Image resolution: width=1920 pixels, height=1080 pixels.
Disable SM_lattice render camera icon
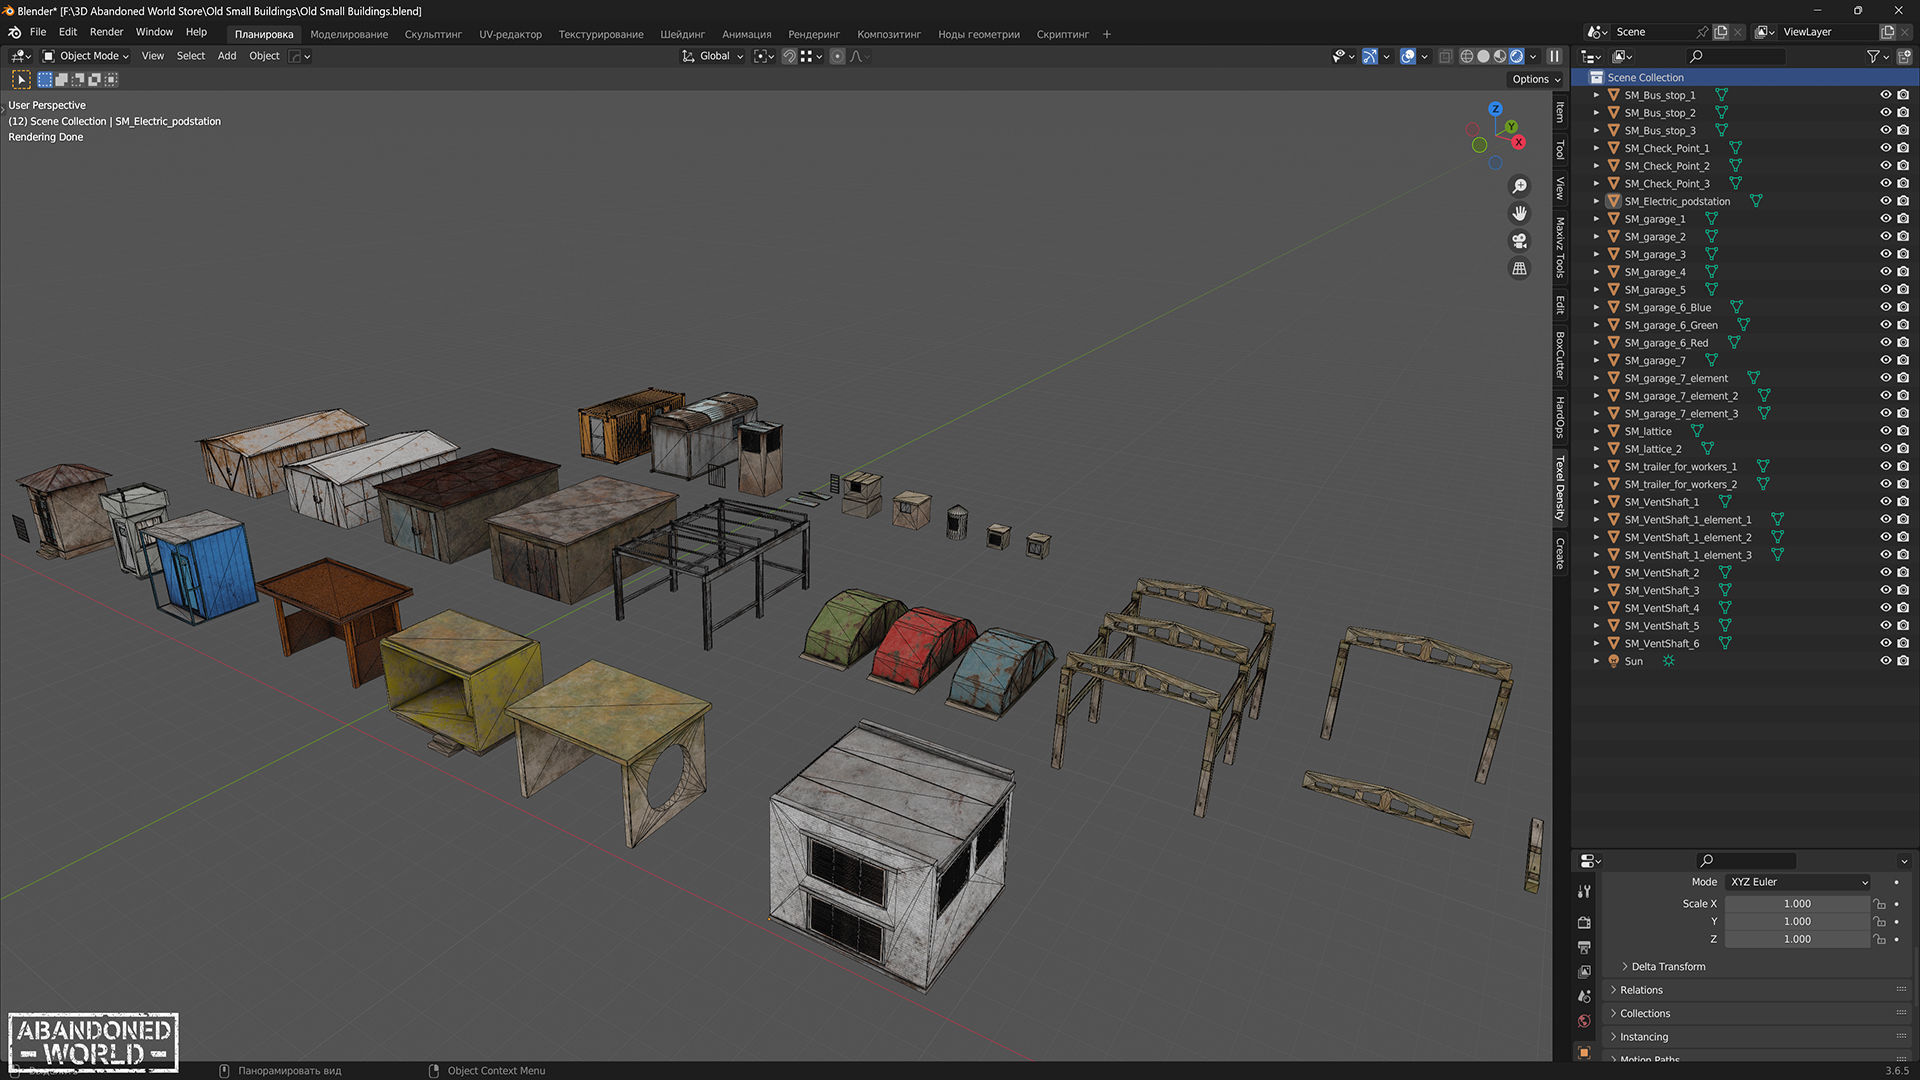pos(1903,431)
